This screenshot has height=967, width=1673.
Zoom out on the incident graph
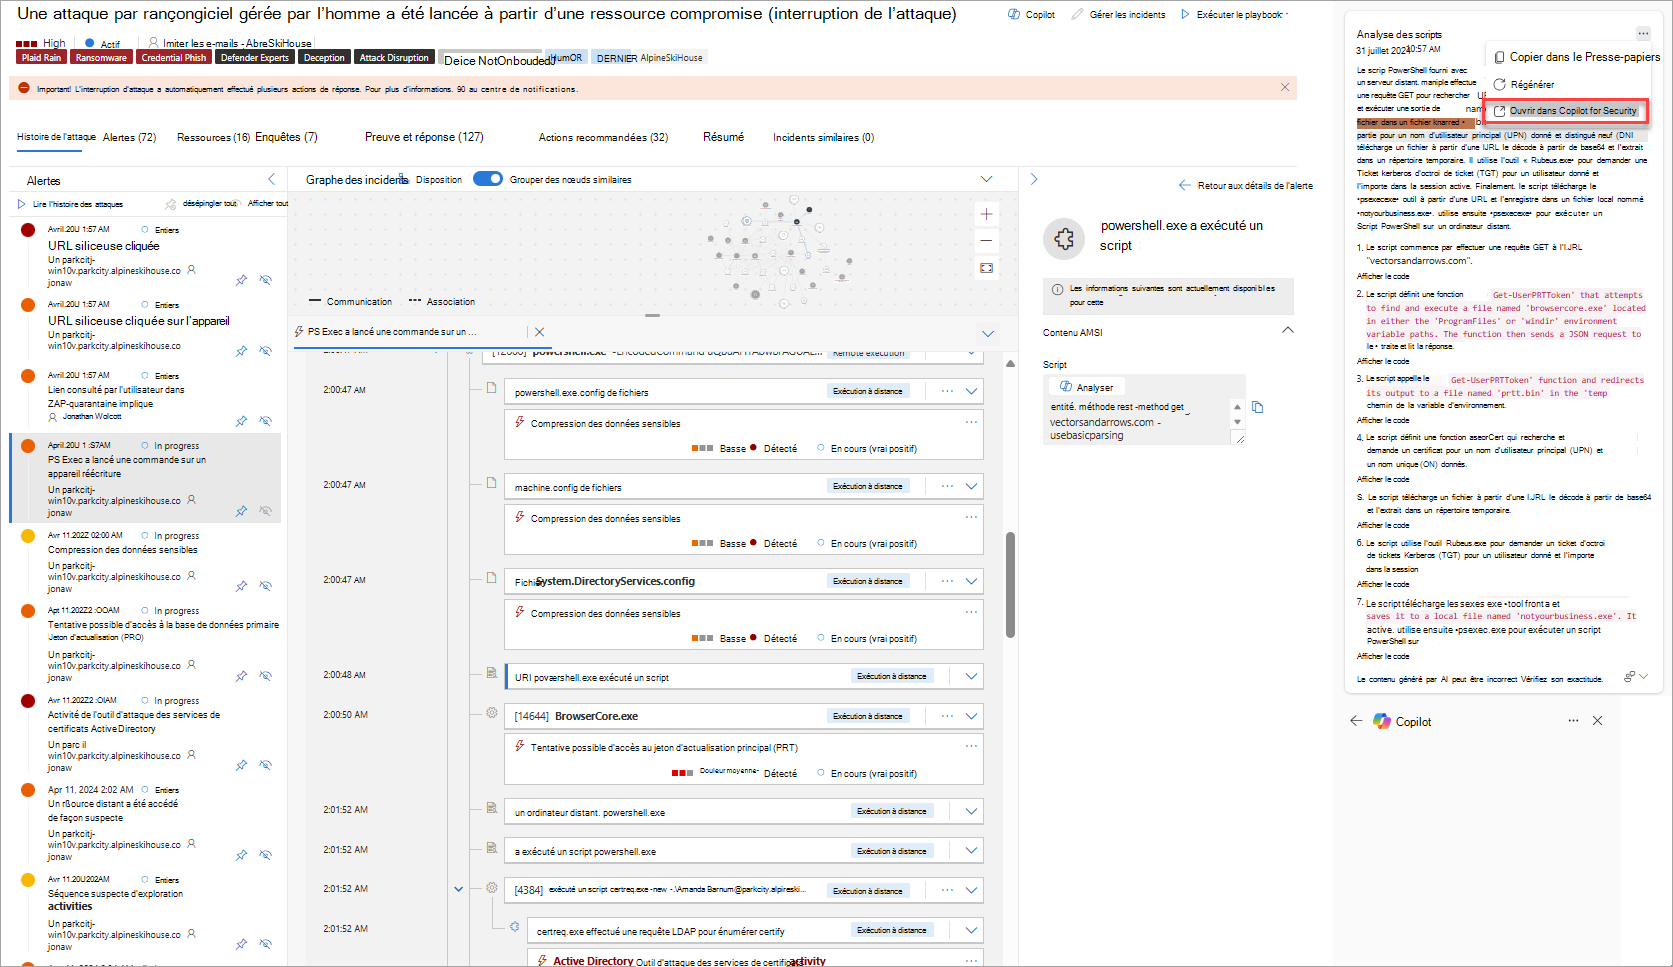(986, 241)
